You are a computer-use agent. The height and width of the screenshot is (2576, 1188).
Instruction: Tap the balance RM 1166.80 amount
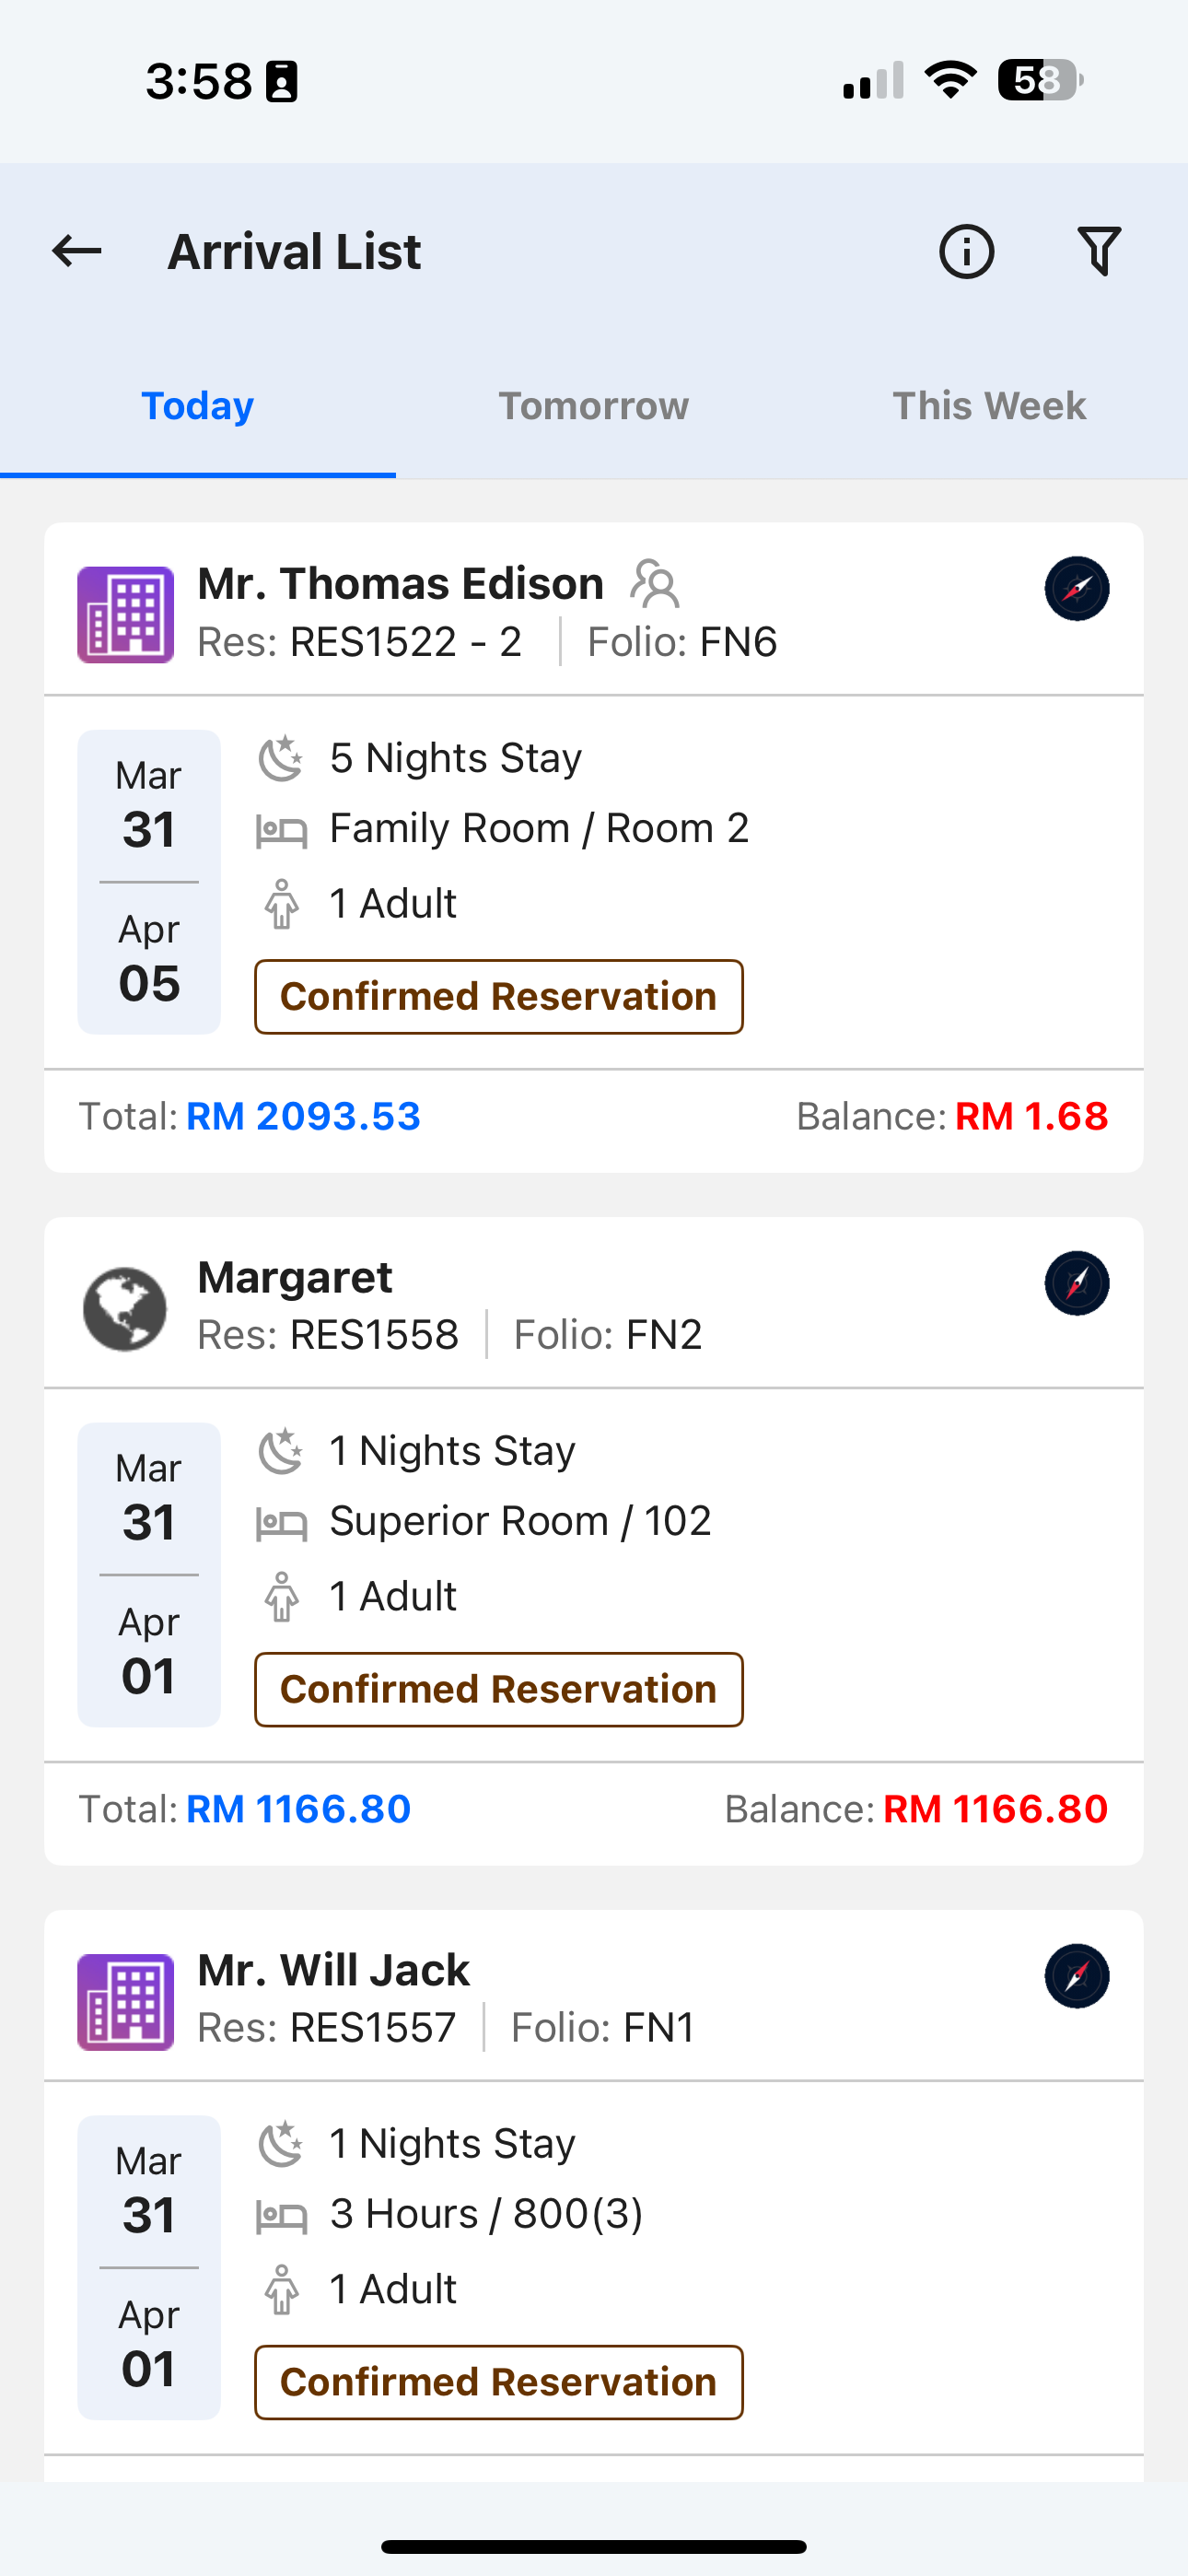tap(996, 1809)
